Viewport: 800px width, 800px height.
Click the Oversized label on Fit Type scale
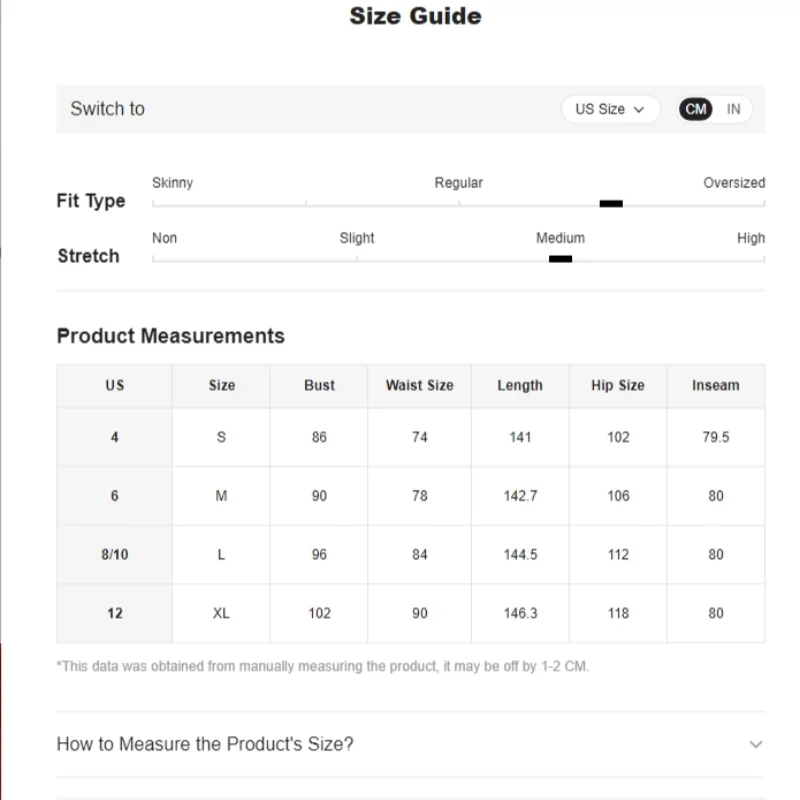pos(734,183)
